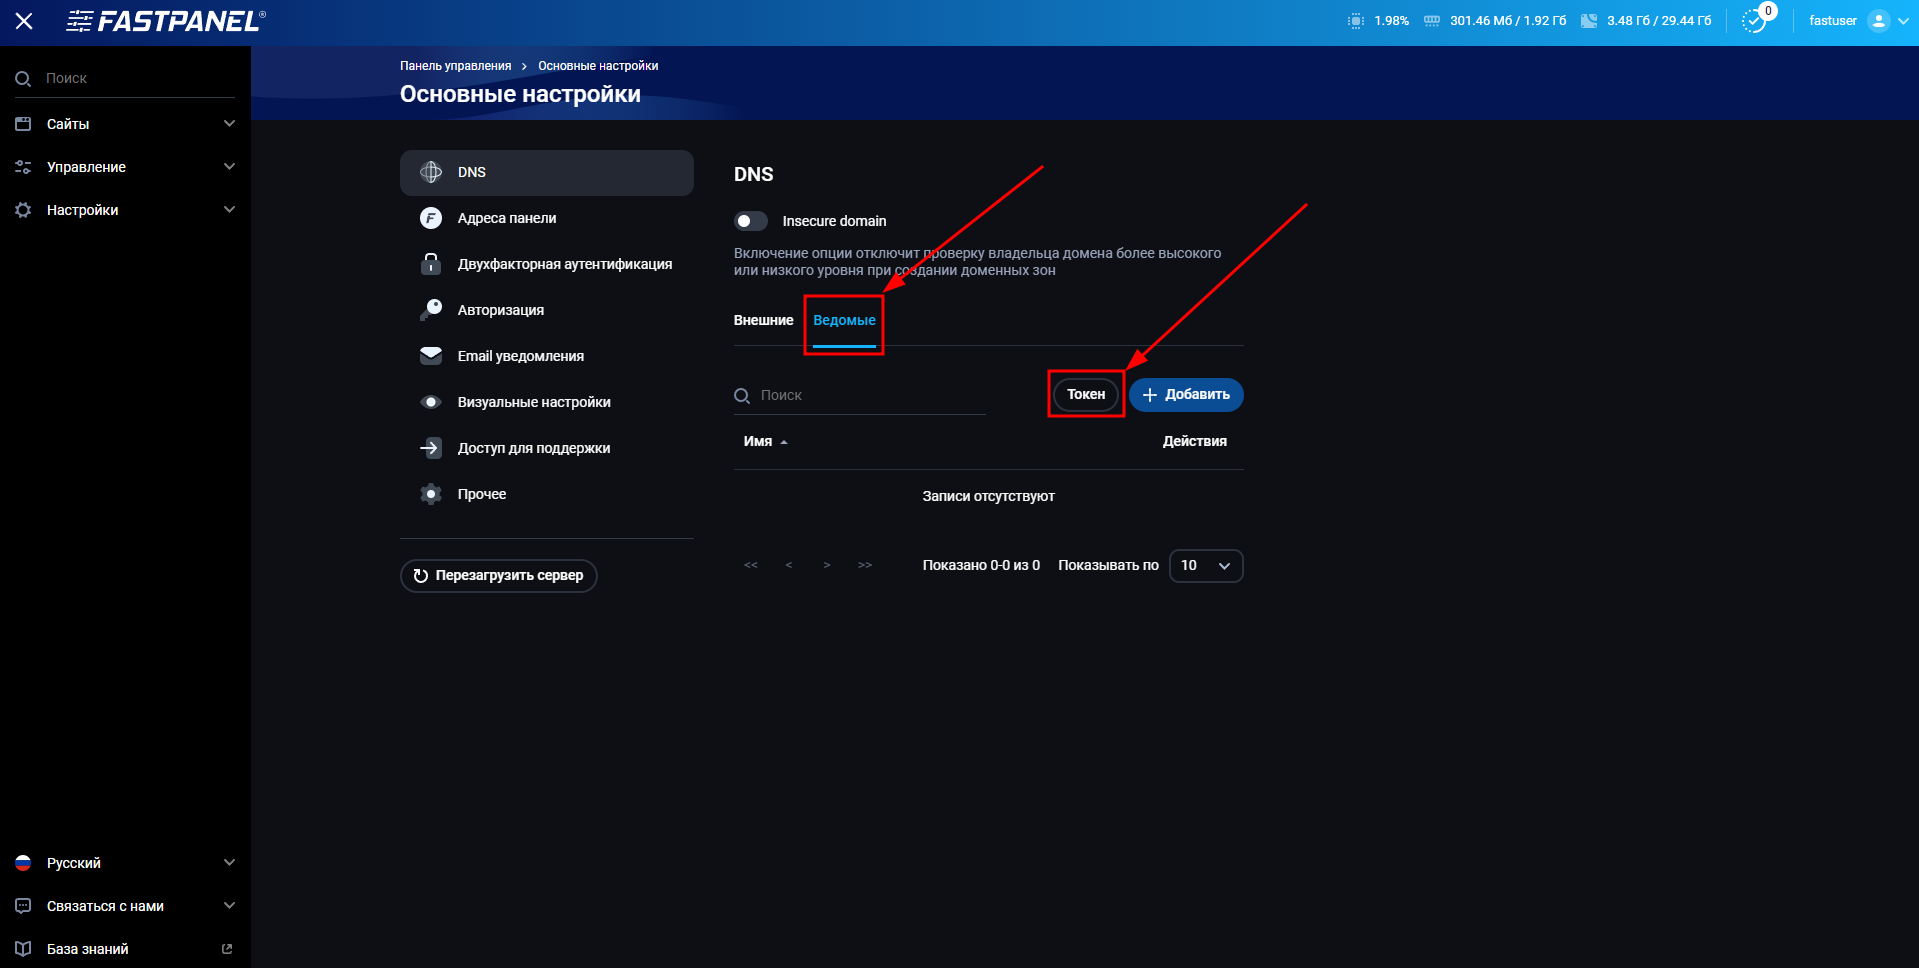The image size is (1919, 968).
Task: Enable the Insecure domain toggle
Action: 751,220
